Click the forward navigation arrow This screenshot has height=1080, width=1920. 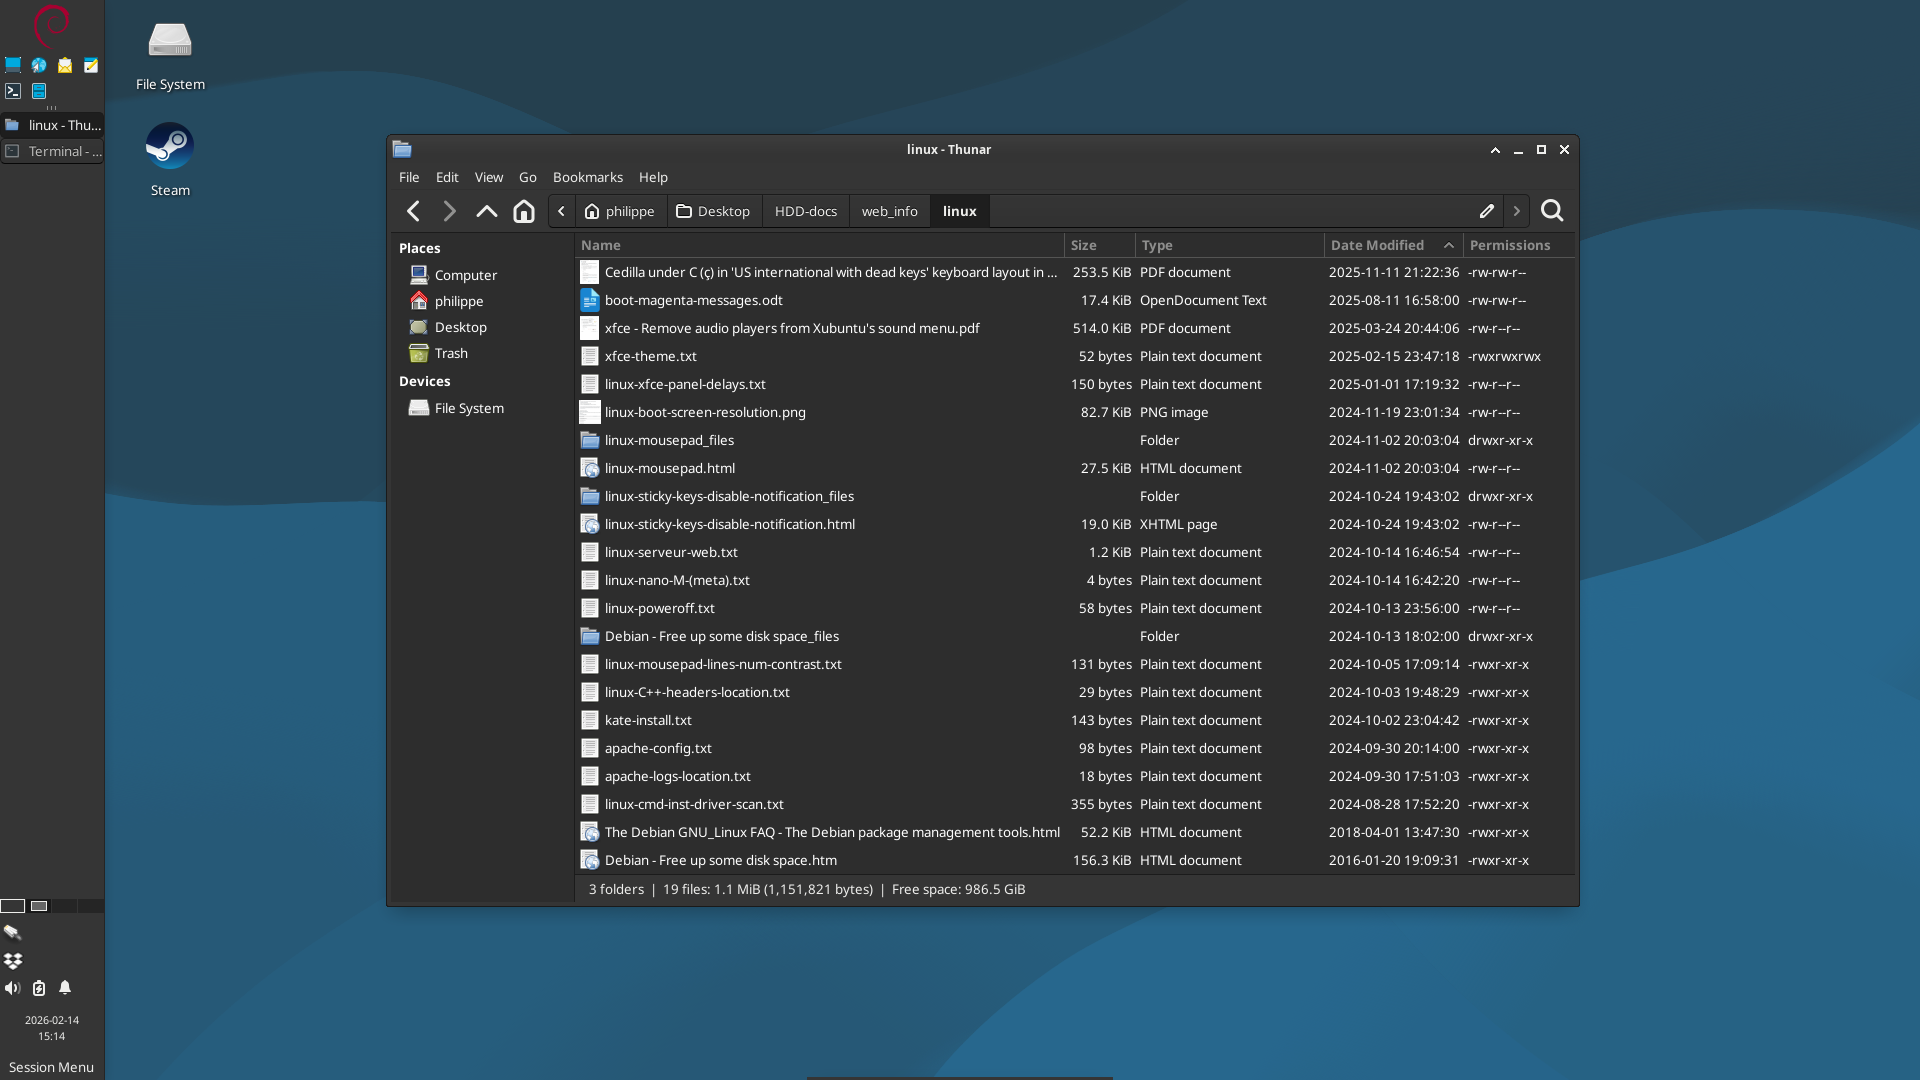(449, 211)
